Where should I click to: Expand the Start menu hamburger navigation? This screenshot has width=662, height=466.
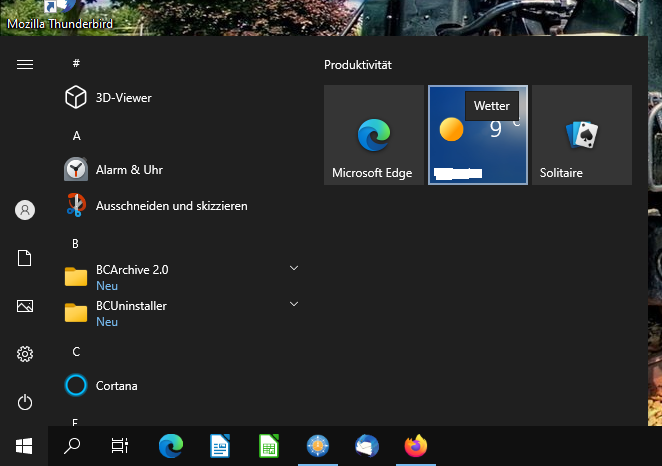(x=25, y=64)
